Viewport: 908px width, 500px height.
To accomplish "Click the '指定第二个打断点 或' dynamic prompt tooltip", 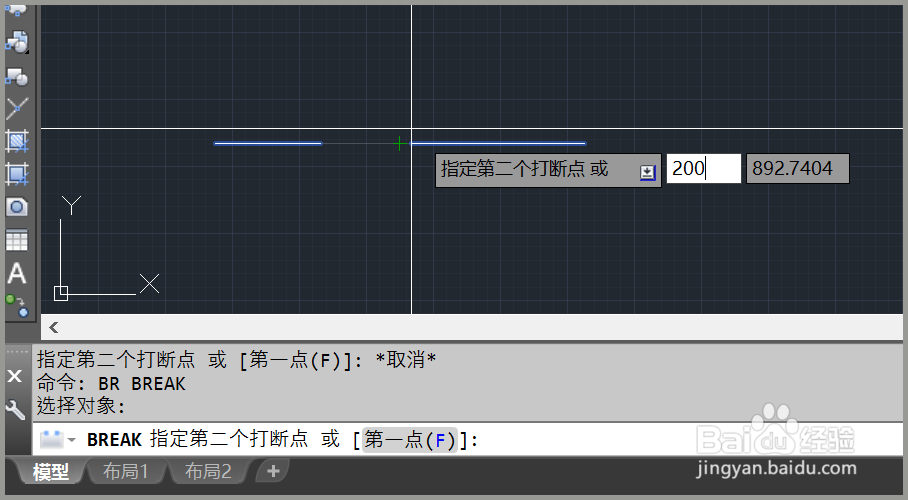I will click(548, 170).
